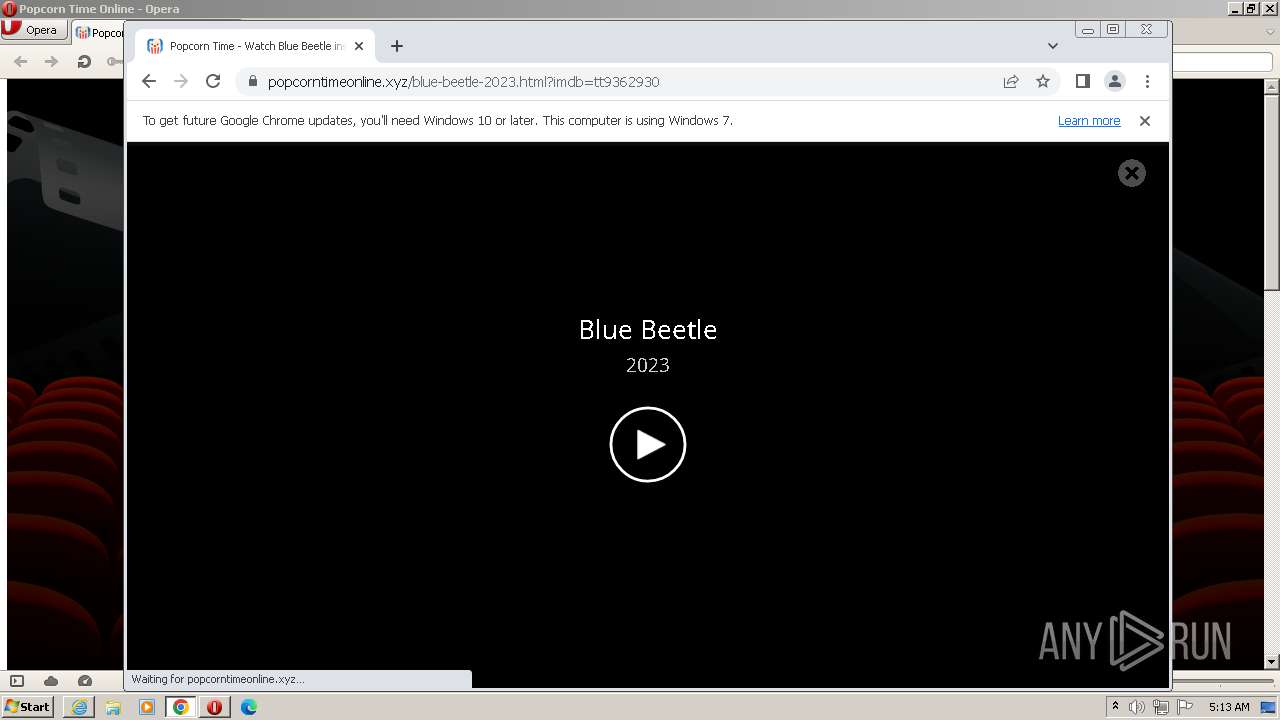The image size is (1280, 720).
Task: Open Opera Link cloud icon in status bar
Action: [50, 681]
